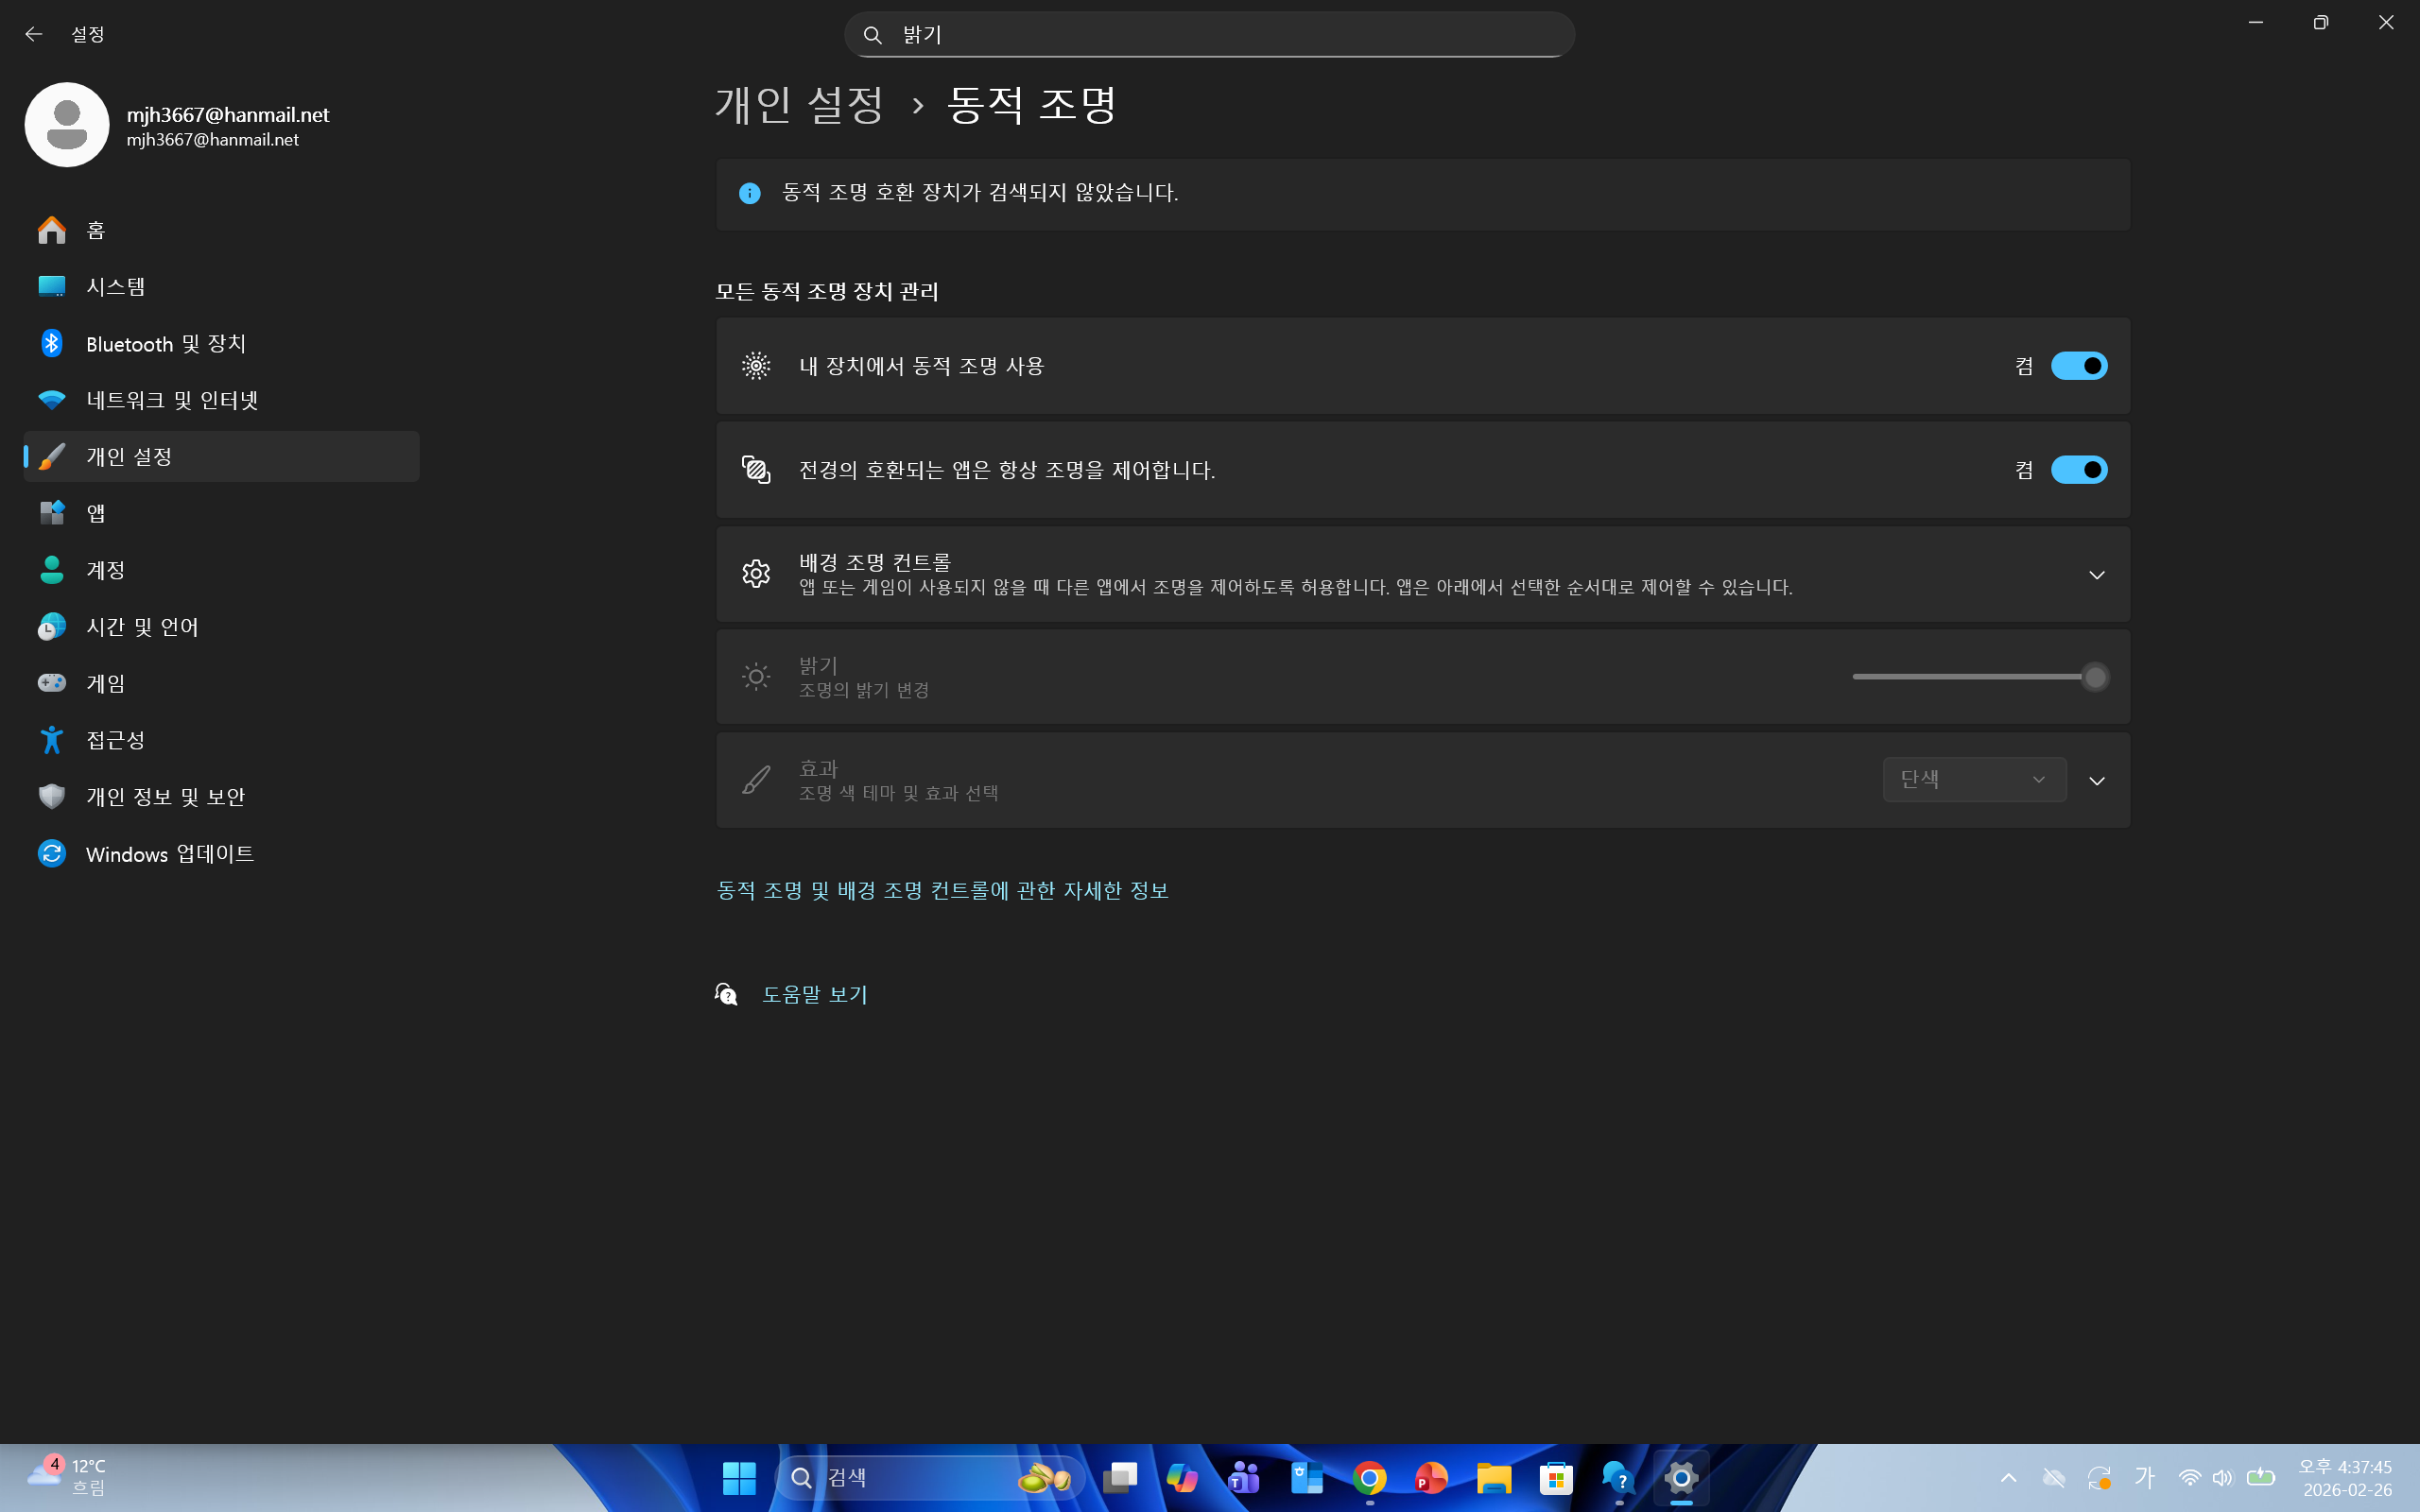Expand the 효과 settings row
Screen dimensions: 2420x1512
pos(2097,781)
